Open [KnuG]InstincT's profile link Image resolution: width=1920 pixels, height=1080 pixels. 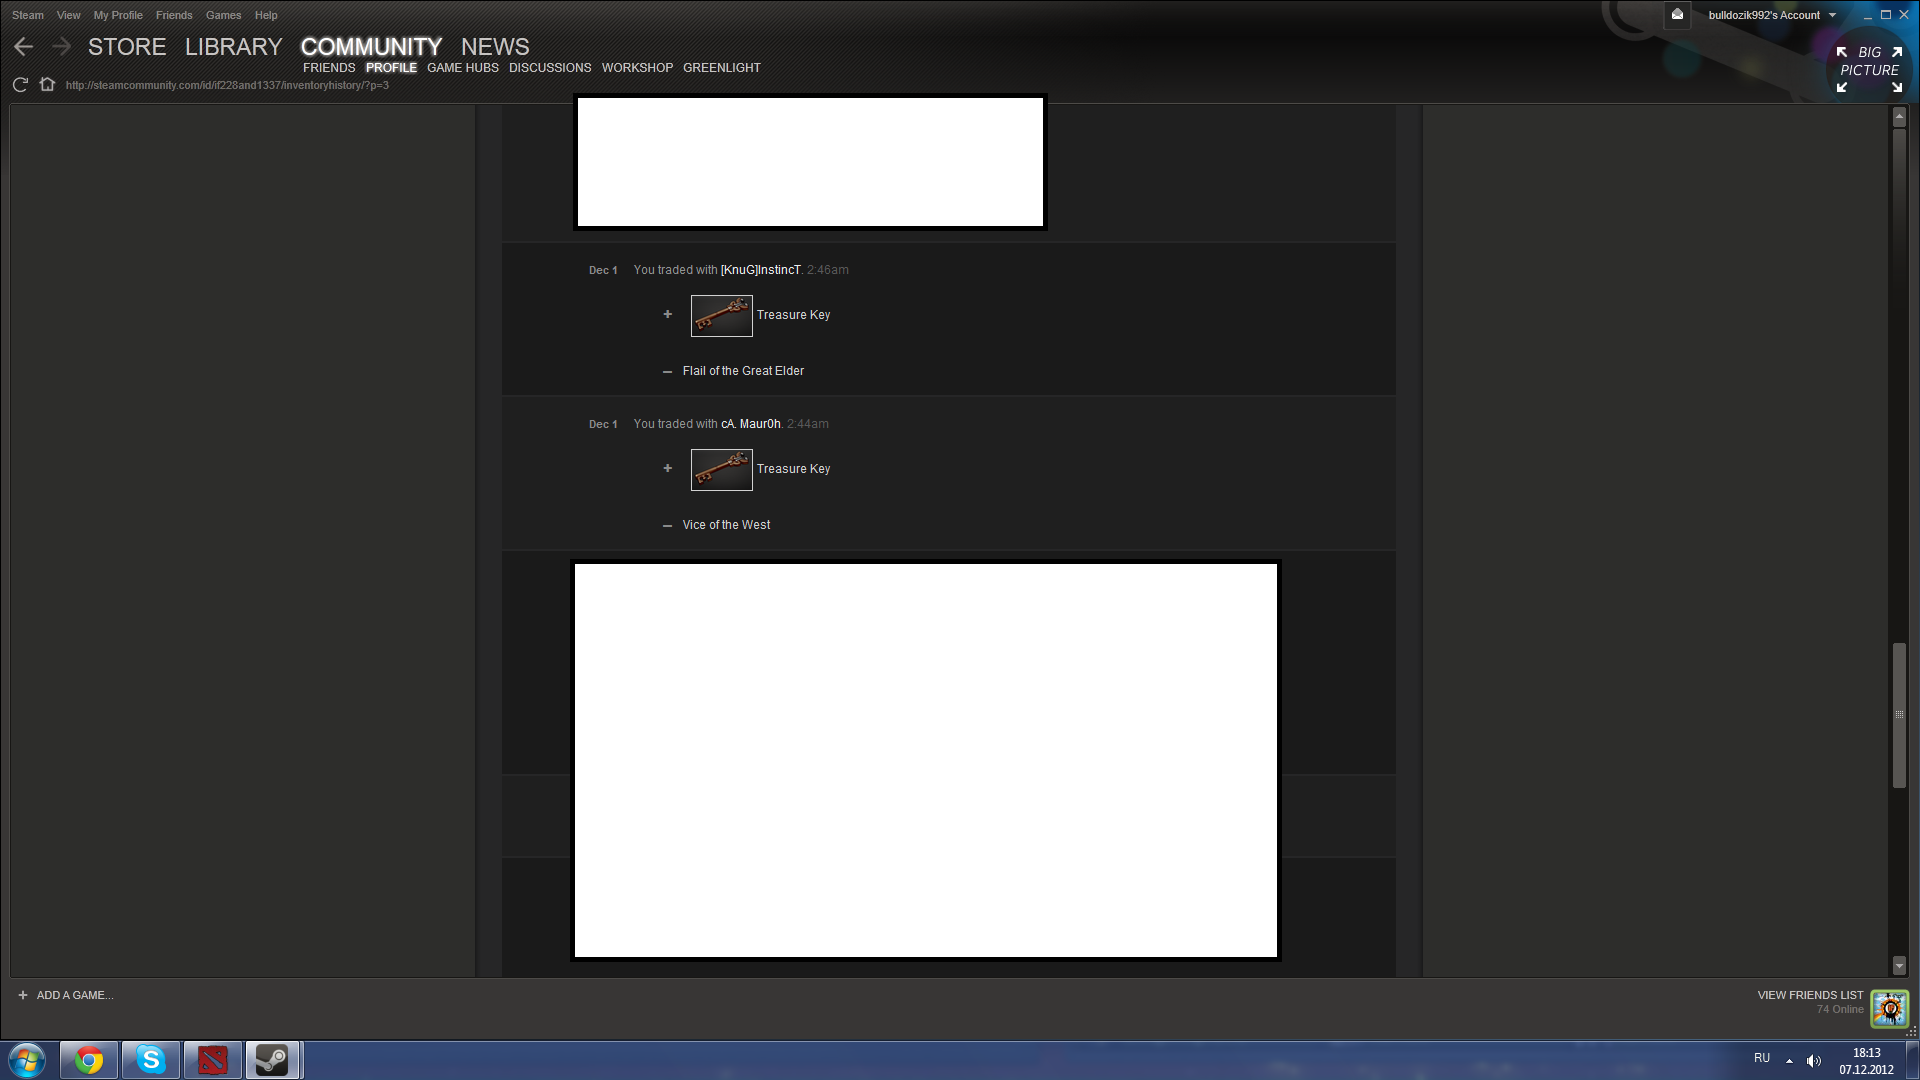[x=760, y=270]
